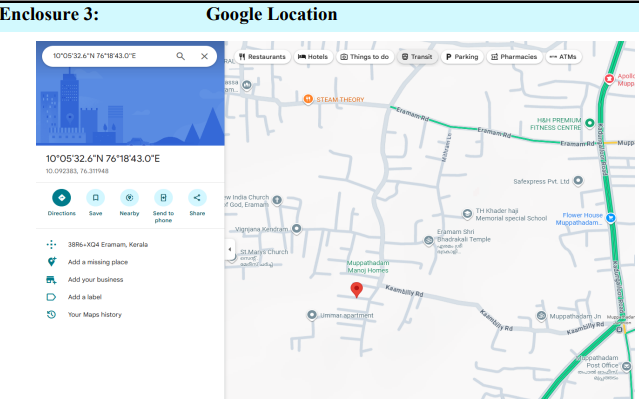Select Add a label

(85, 297)
